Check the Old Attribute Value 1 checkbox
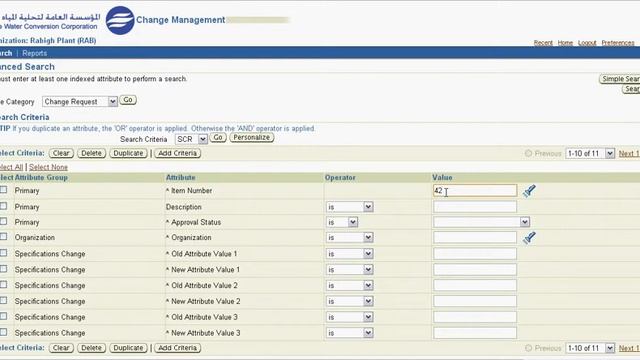This screenshot has height=360, width=640. [x=4, y=253]
